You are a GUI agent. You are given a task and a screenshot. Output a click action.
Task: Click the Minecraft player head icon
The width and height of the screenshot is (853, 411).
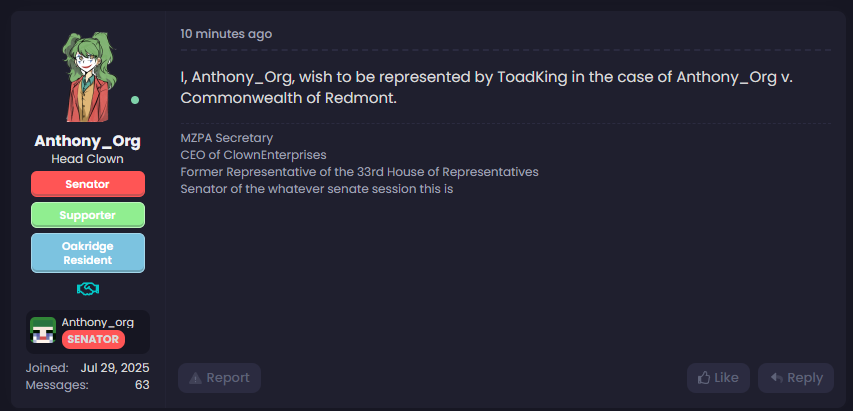coord(43,331)
